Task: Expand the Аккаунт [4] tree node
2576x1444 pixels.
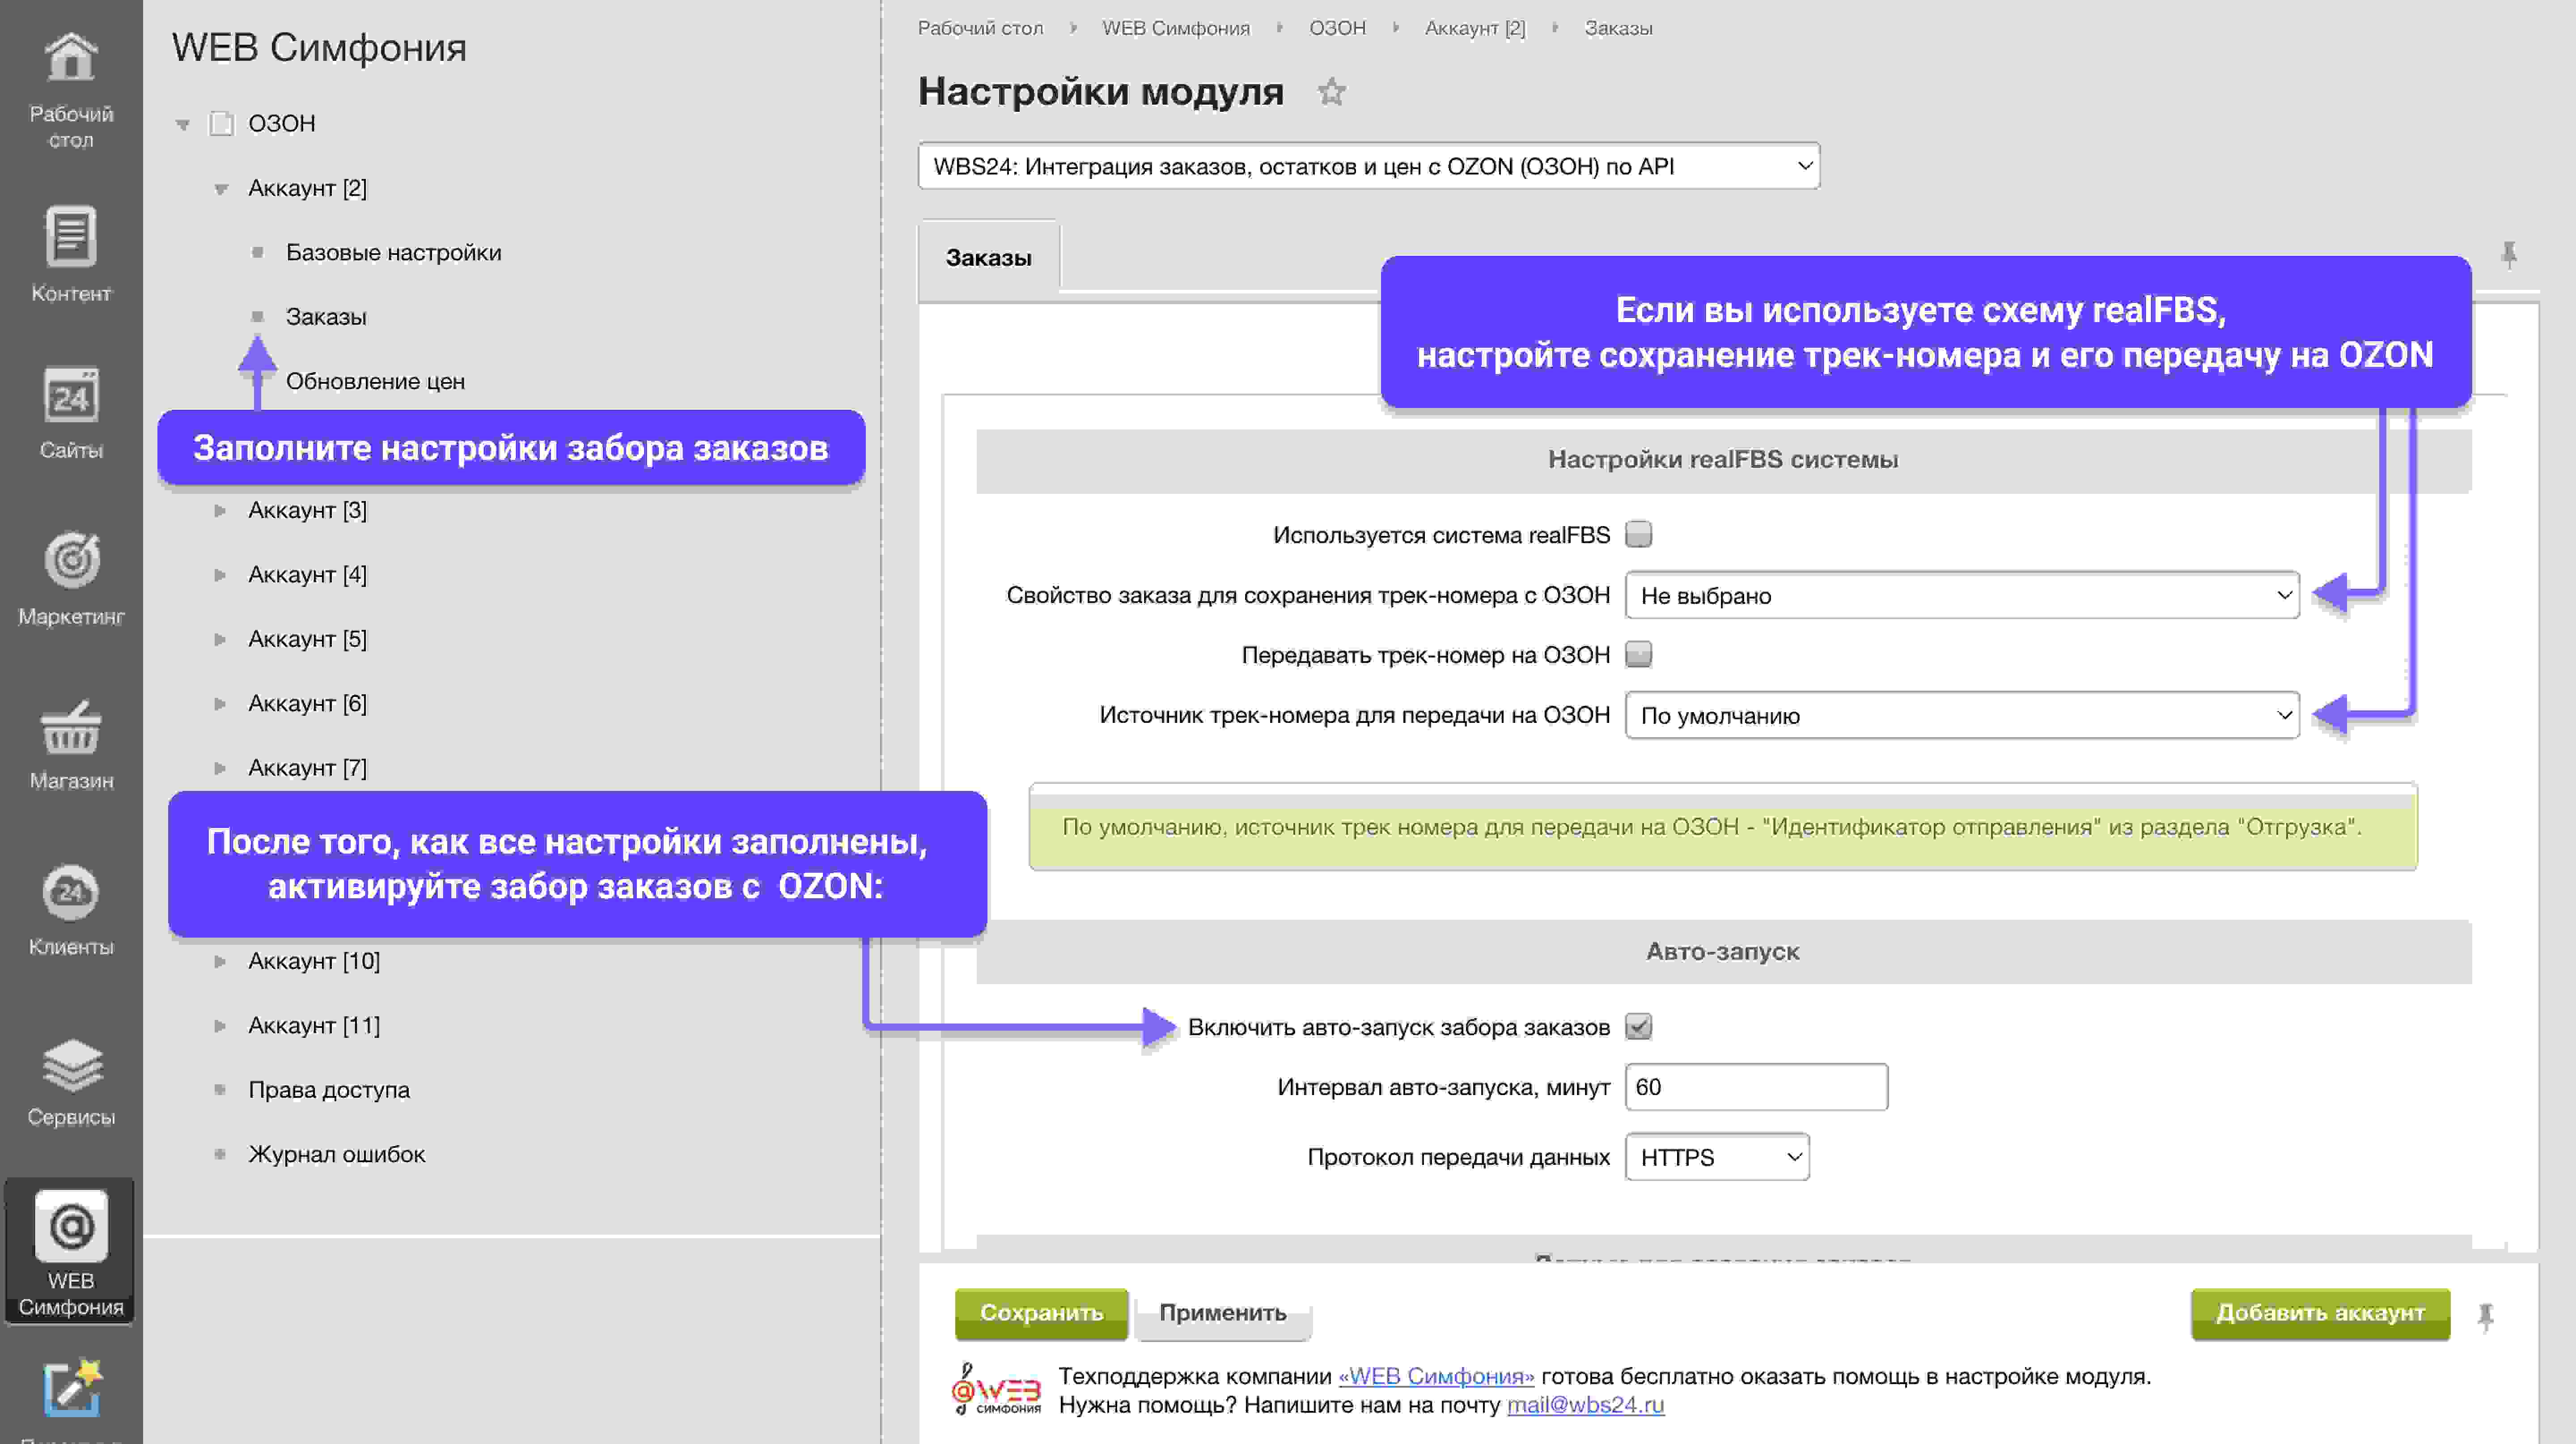Action: click(x=220, y=575)
